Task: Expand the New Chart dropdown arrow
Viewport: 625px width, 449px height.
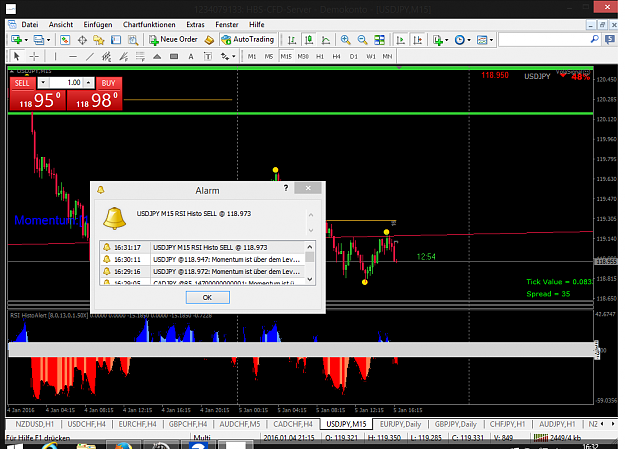Action: tap(26, 40)
